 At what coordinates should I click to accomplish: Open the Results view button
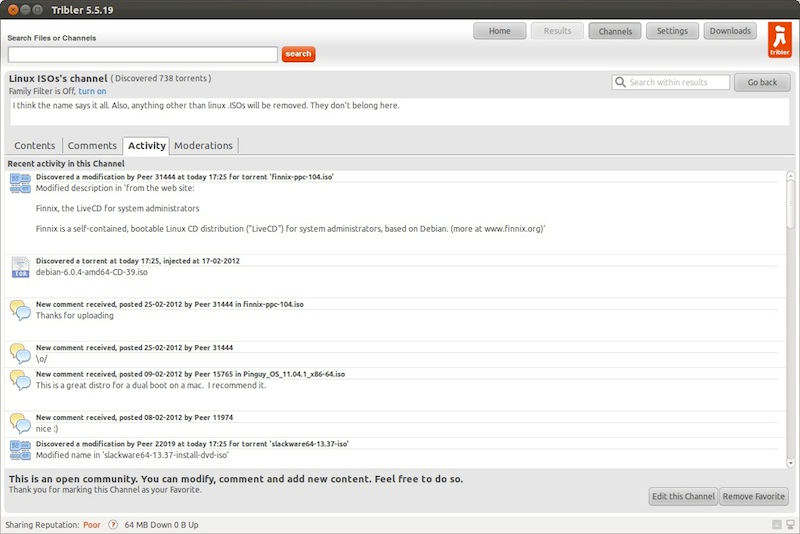[x=557, y=31]
